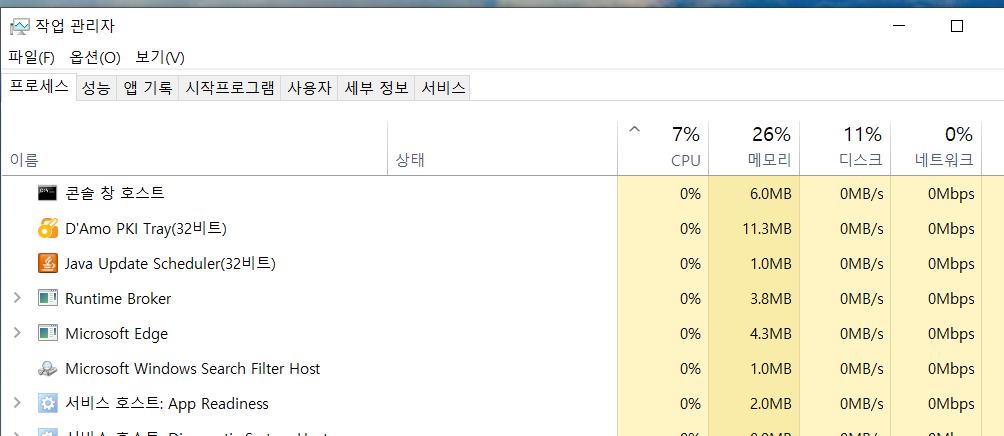Screen dimensions: 1004x436
Task: Maximize the 작업 관리자 window
Action: 957,26
